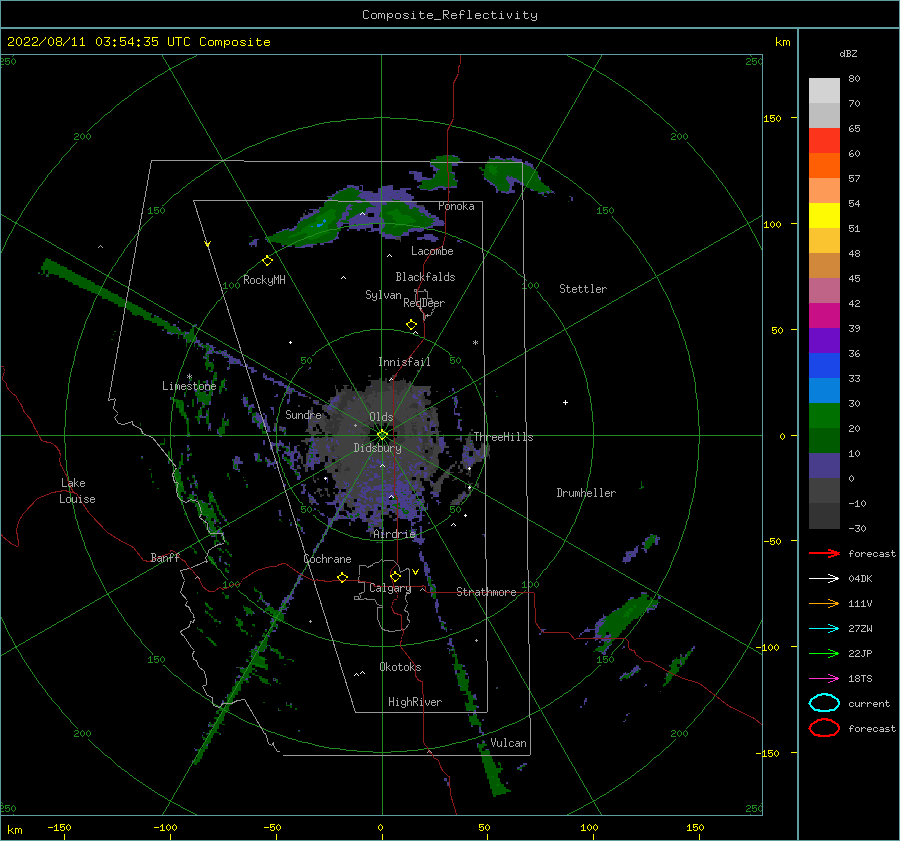Click the yellow diamond marker beside RockyMH

267,261
